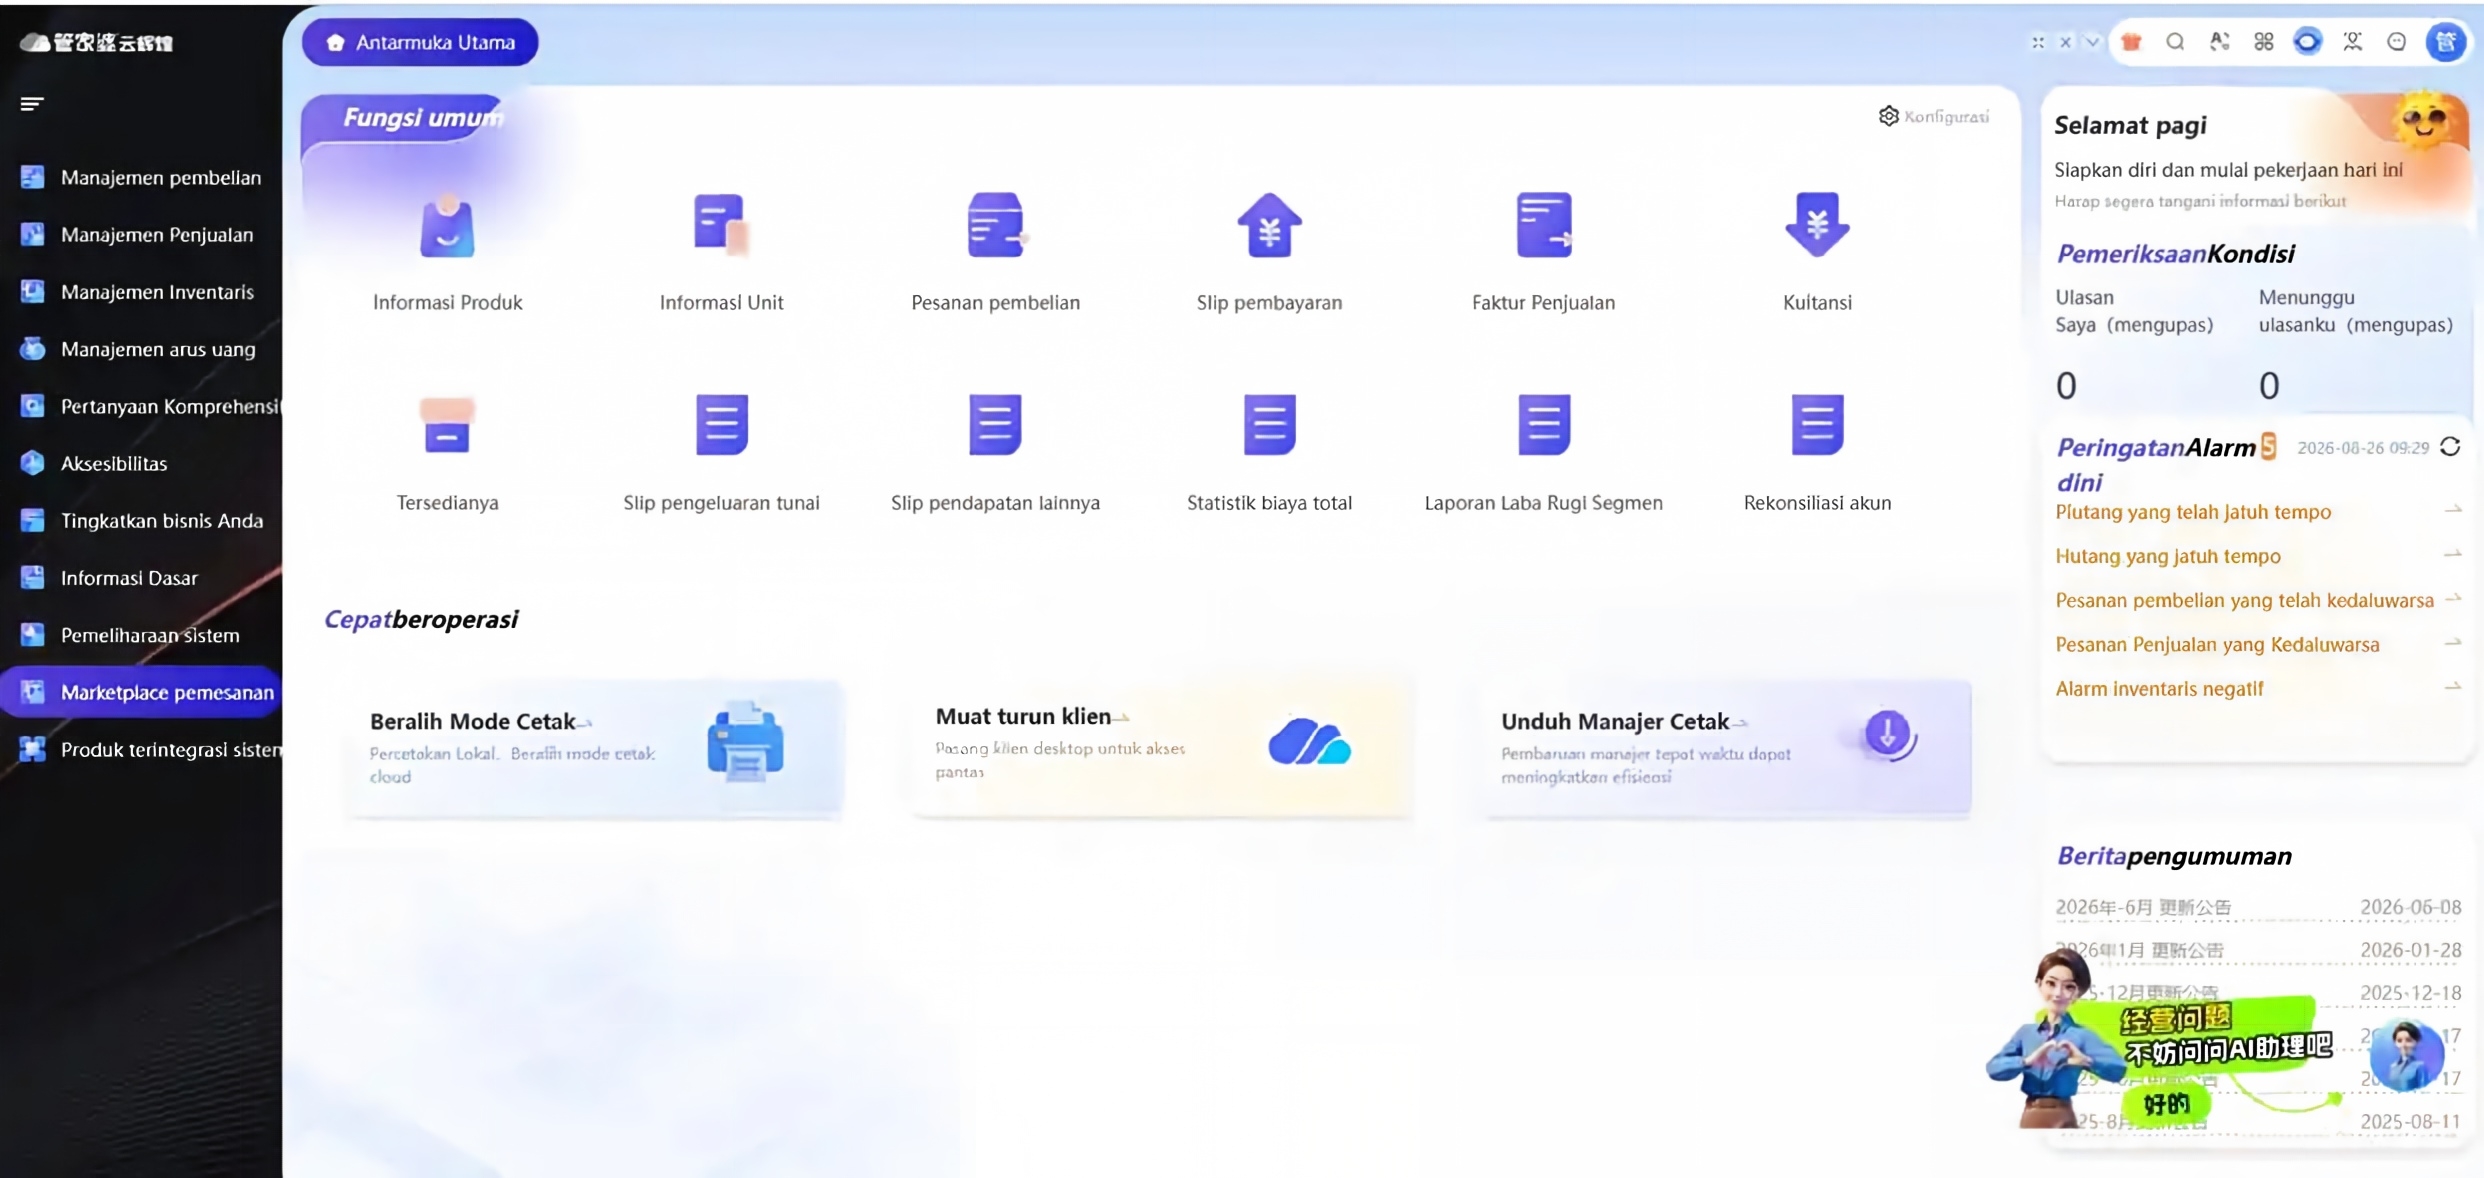Click the Unduh Manajer Cetak card
Viewport: 2484px width, 1178px height.
pyautogui.click(x=1726, y=748)
